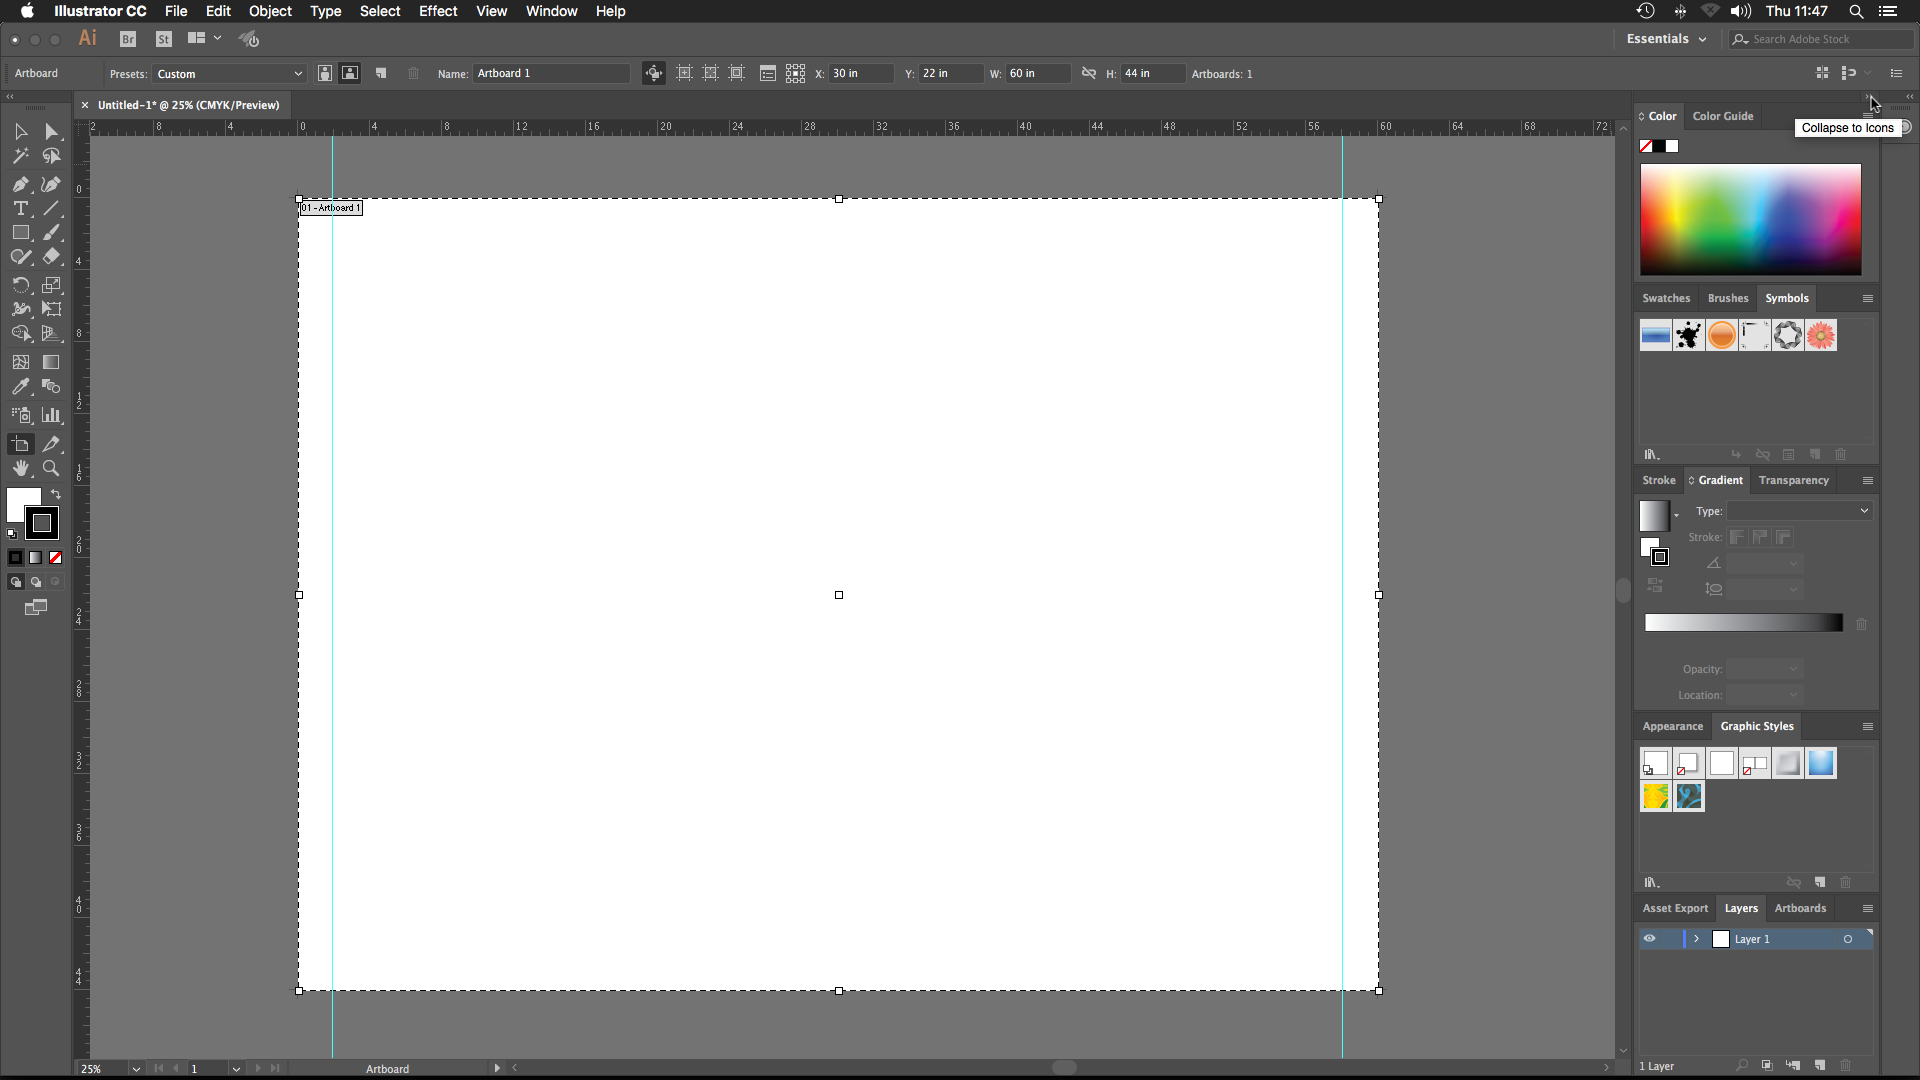Image resolution: width=1920 pixels, height=1080 pixels.
Task: Select the Direct Selection tool
Action: pyautogui.click(x=51, y=132)
